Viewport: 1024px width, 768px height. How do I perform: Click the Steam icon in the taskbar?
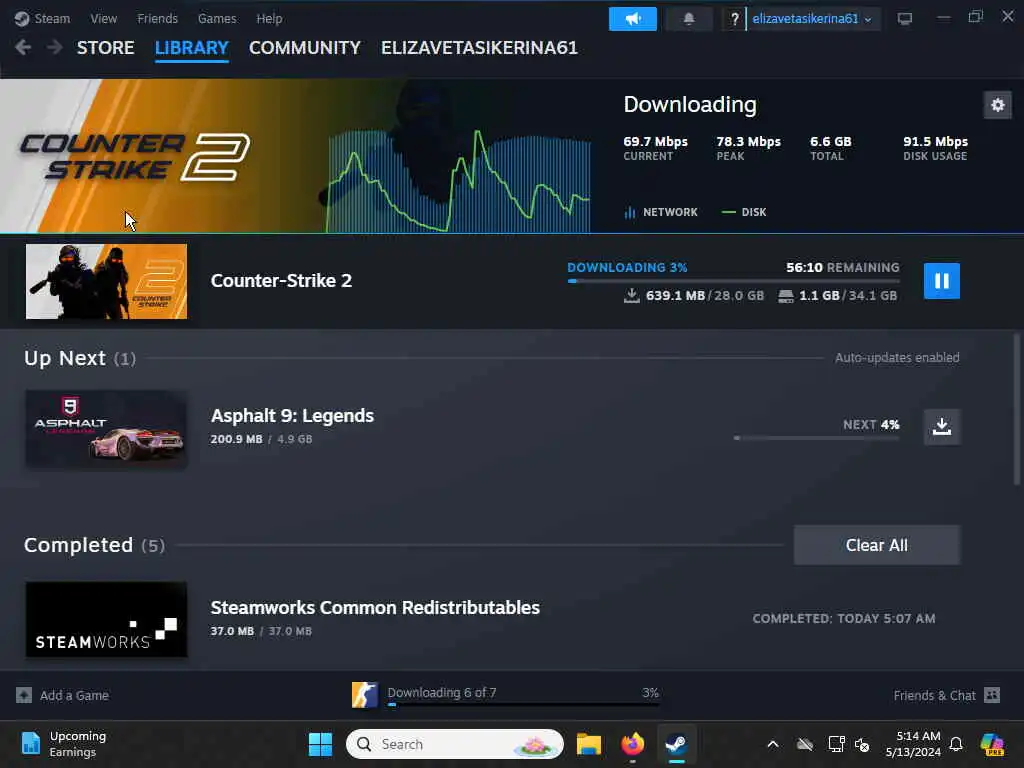pos(676,744)
